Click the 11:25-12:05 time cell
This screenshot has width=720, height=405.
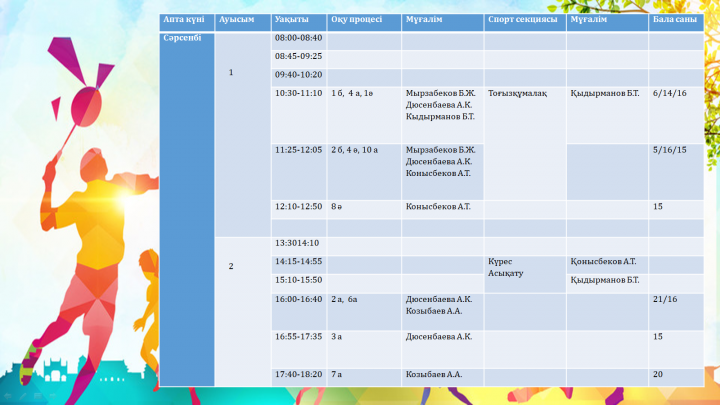(299, 173)
